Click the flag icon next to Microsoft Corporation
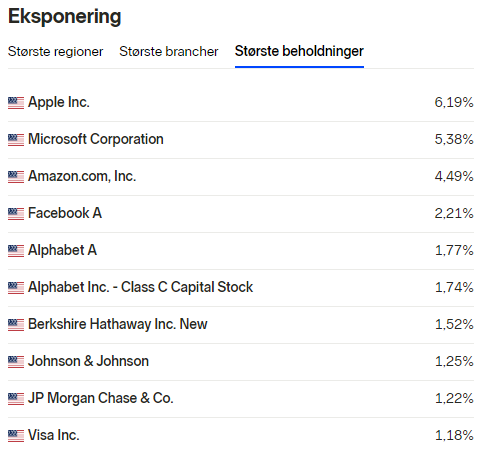Screen dimensions: 488x461 point(16,140)
